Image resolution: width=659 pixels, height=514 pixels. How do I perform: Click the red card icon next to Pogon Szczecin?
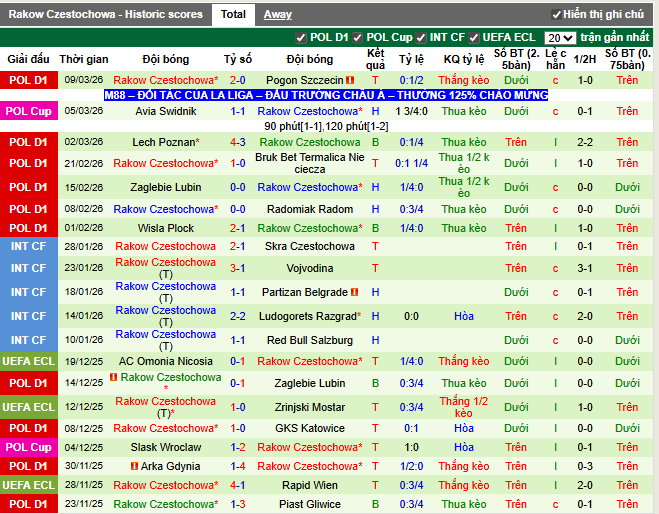(350, 80)
